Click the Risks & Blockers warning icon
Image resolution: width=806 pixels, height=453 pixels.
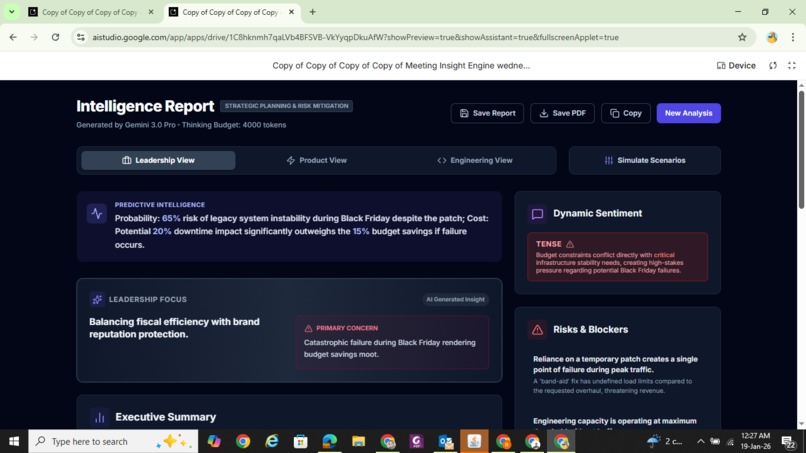pyautogui.click(x=537, y=330)
